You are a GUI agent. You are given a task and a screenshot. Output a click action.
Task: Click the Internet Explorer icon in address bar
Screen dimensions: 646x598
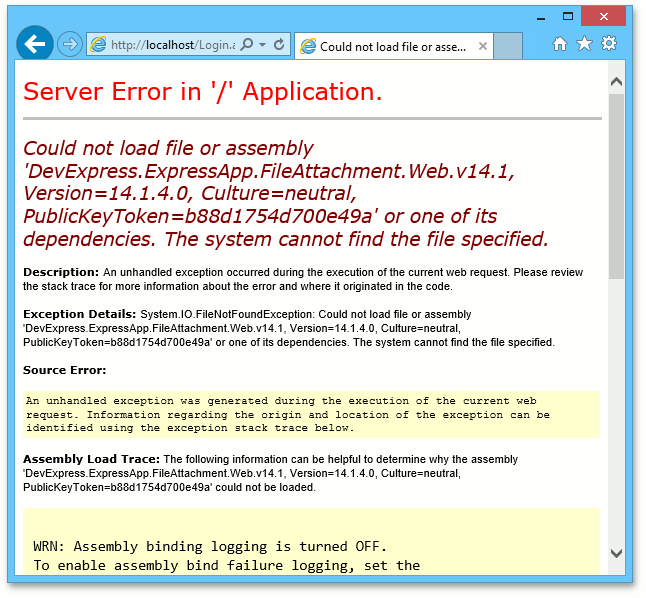tap(98, 45)
